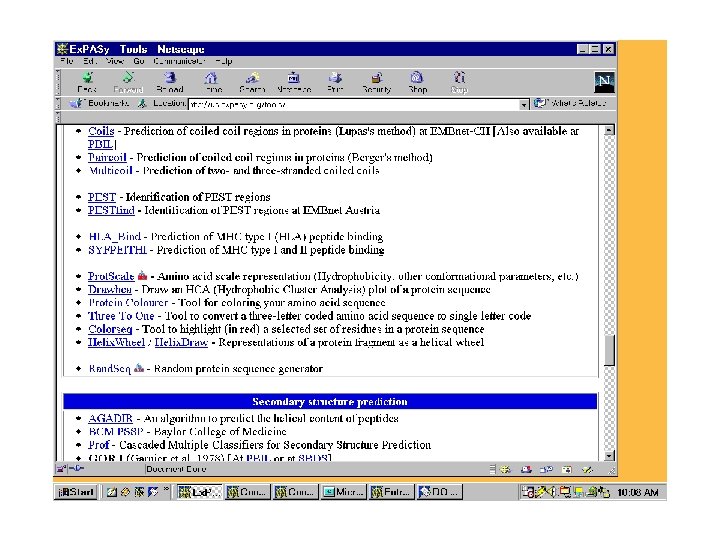720x540 pixels.
Task: Click the What's Related button
Action: (570, 103)
